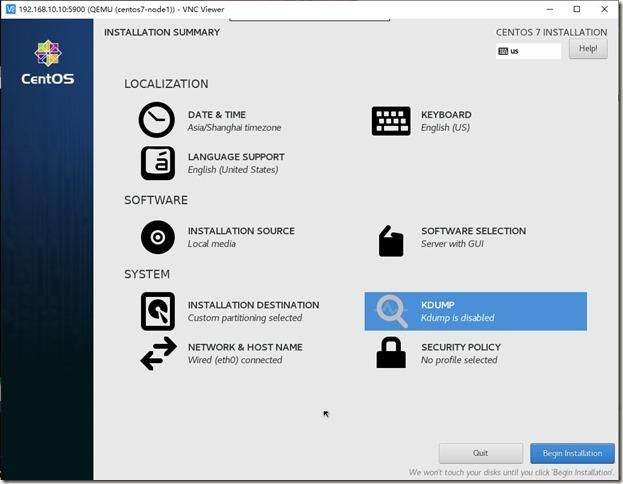Click the Keyboard layout icon
Image resolution: width=623 pixels, height=484 pixels.
391,121
